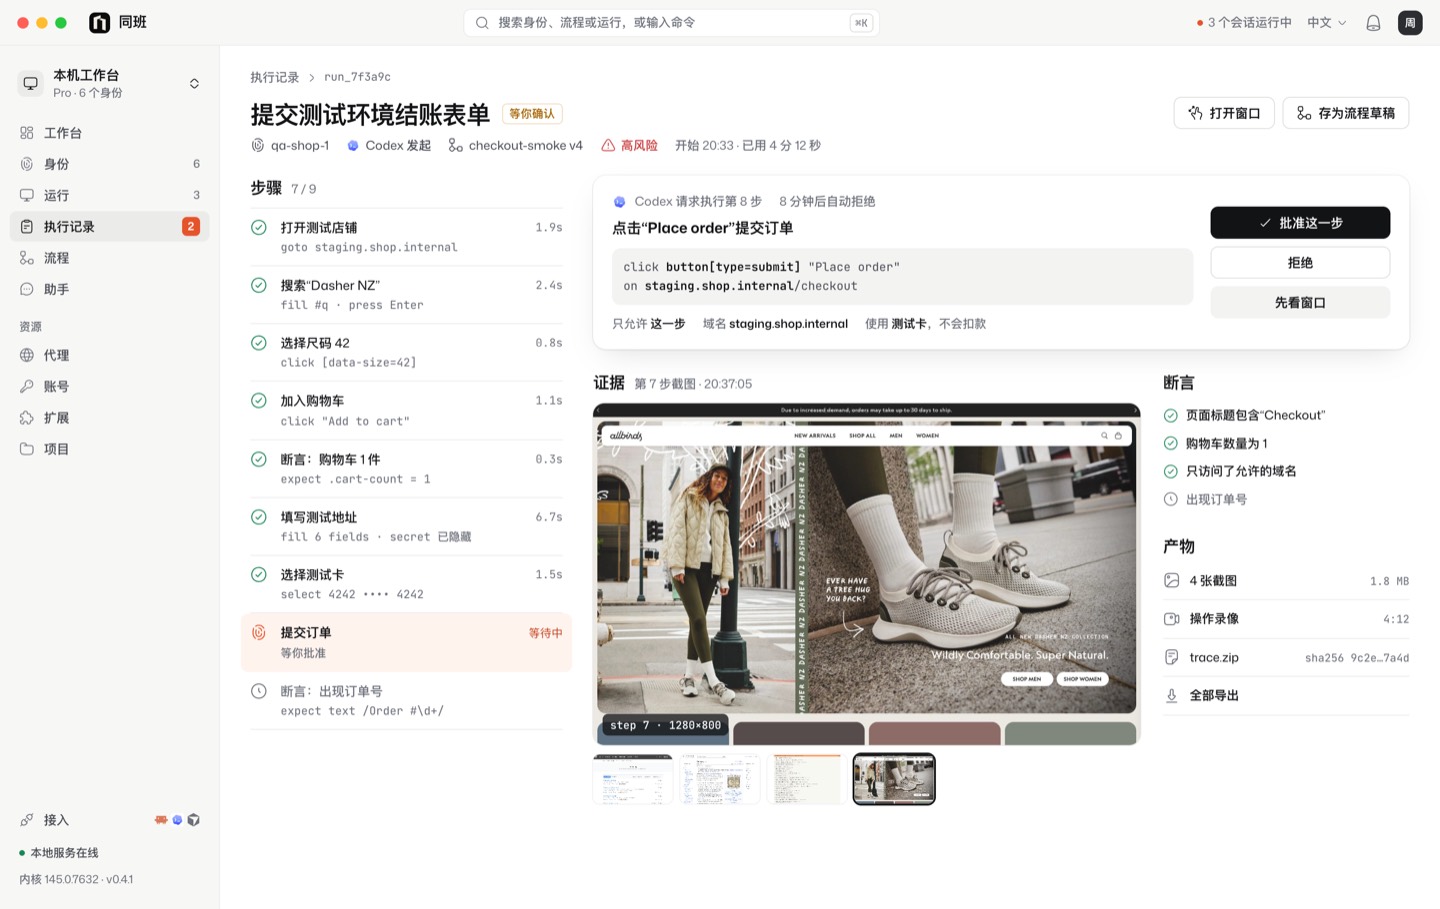This screenshot has height=909, width=1440.
Task: Click the qa-shop-1 identity icon
Action: coord(258,146)
